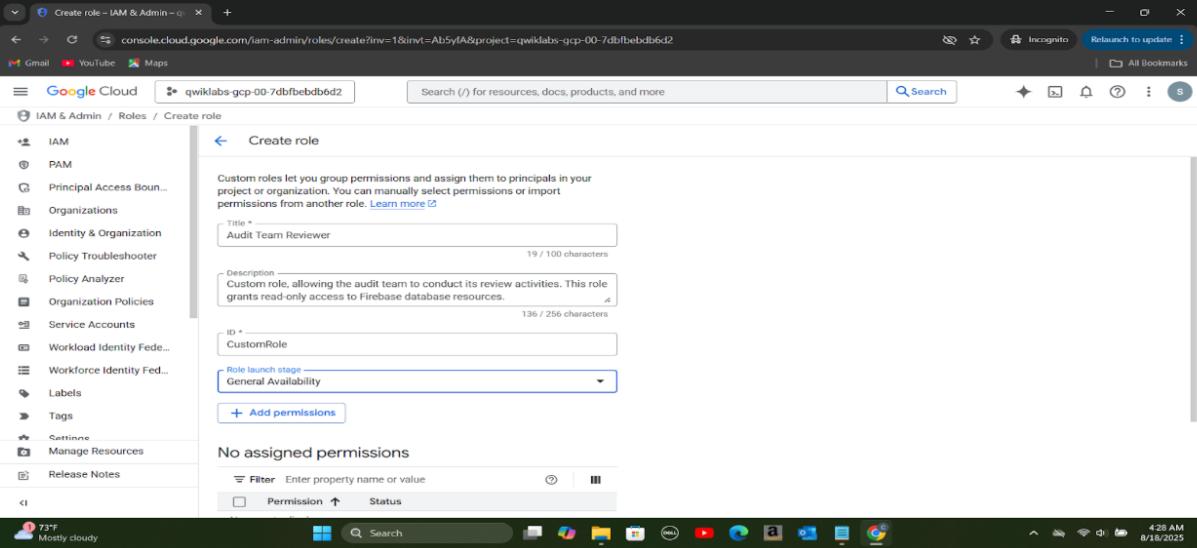Click the Roles breadcrumb link

point(132,116)
